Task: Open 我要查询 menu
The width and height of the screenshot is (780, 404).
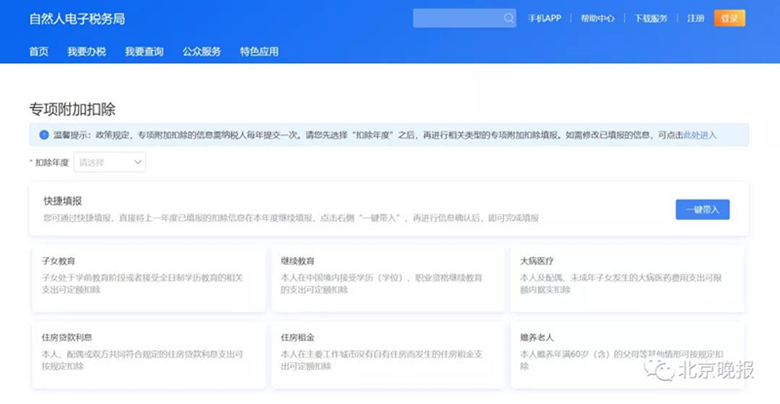Action: [x=144, y=51]
